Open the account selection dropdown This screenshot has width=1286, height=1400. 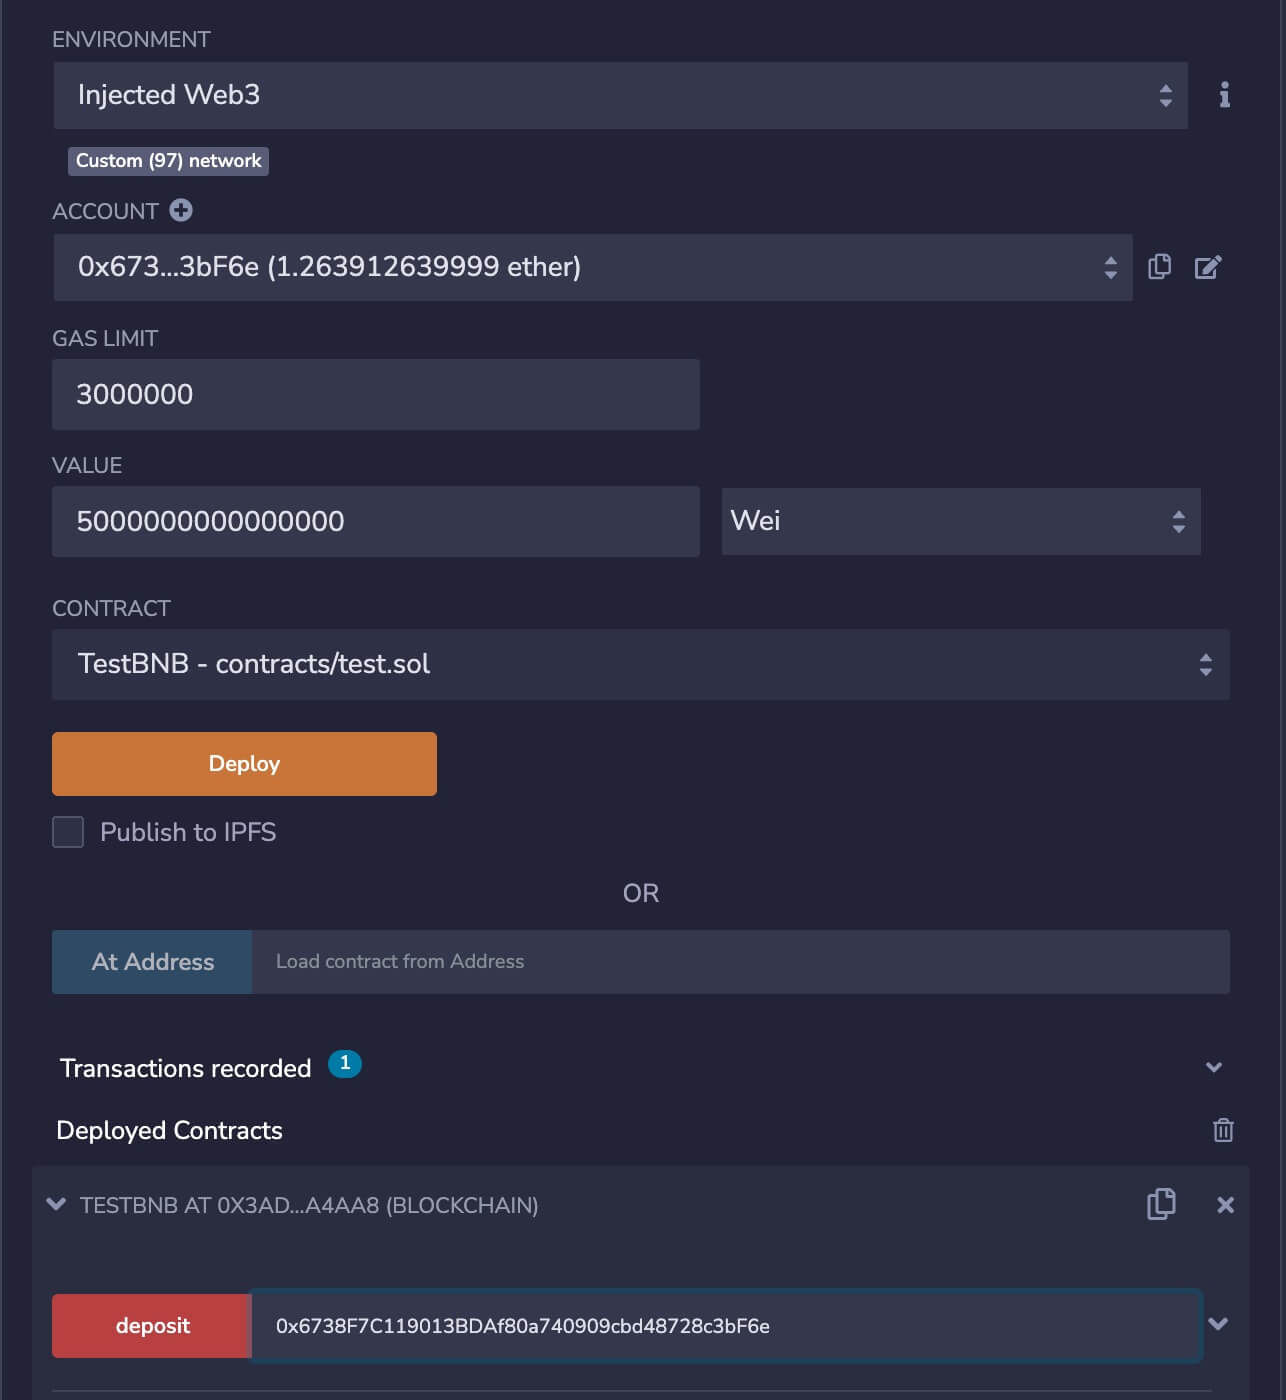(593, 267)
